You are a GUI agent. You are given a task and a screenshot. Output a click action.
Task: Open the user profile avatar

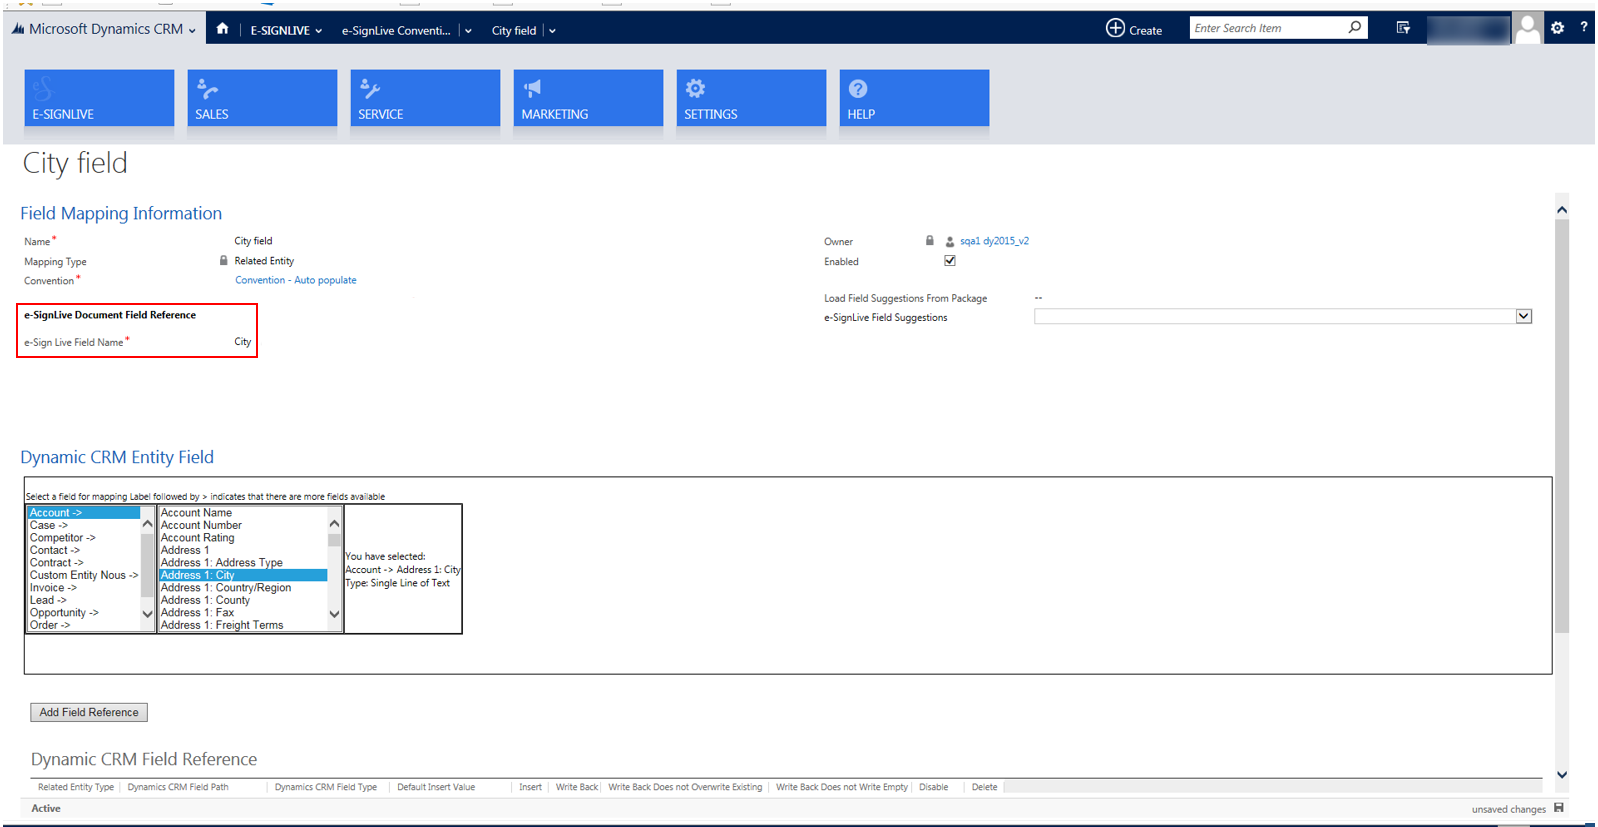pyautogui.click(x=1528, y=29)
